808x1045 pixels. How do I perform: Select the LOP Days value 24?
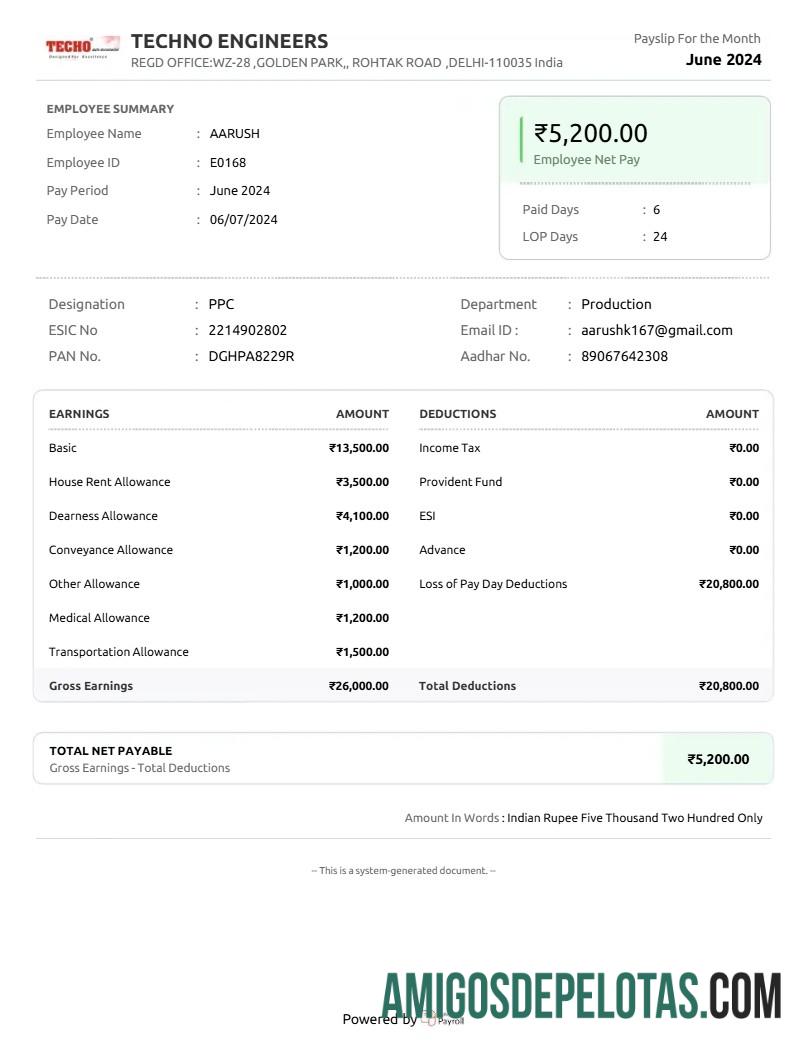[660, 237]
